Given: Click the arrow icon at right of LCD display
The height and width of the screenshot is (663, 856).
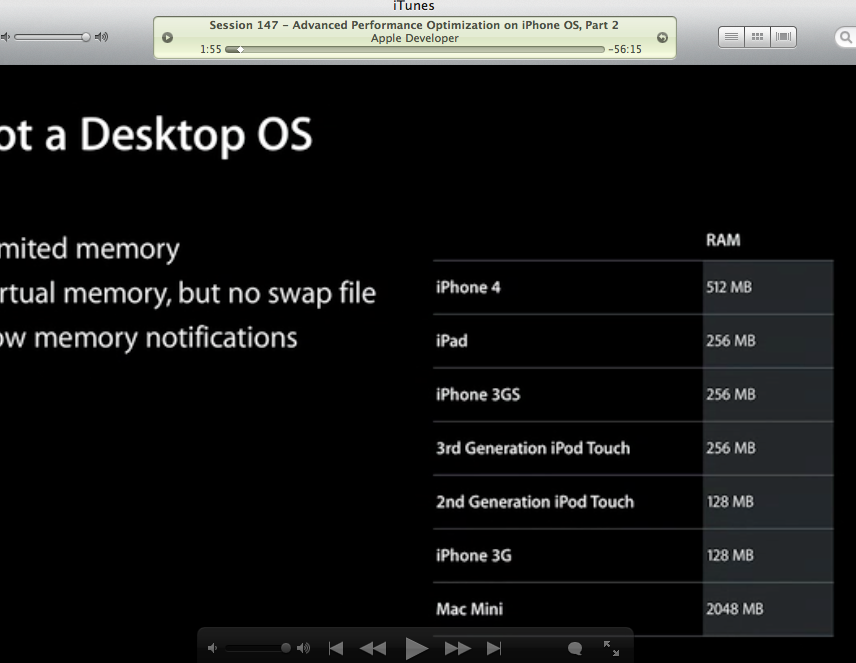Looking at the screenshot, I should [x=662, y=38].
